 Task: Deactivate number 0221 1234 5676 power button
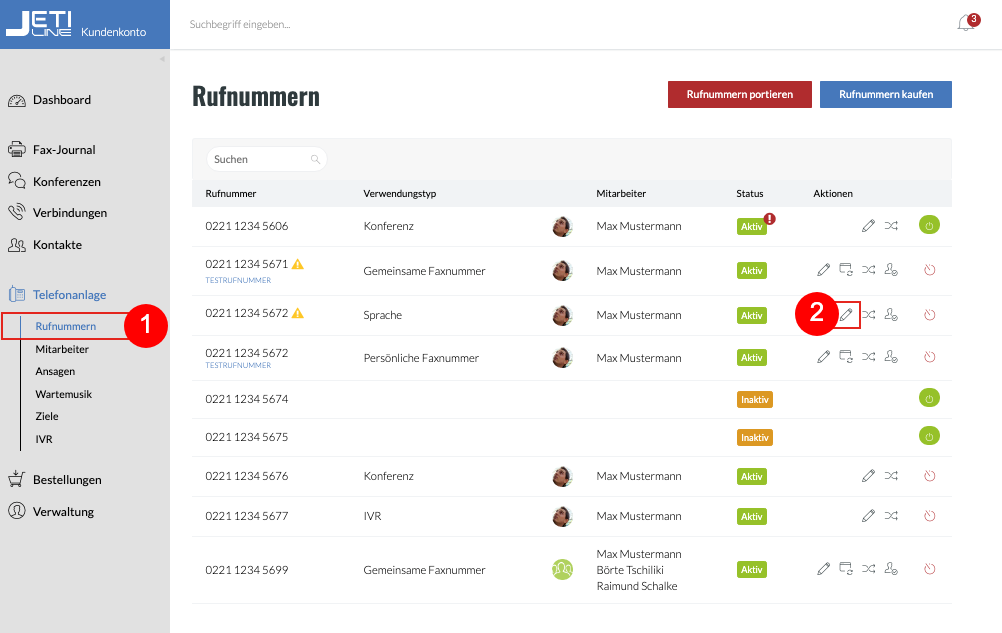(929, 476)
